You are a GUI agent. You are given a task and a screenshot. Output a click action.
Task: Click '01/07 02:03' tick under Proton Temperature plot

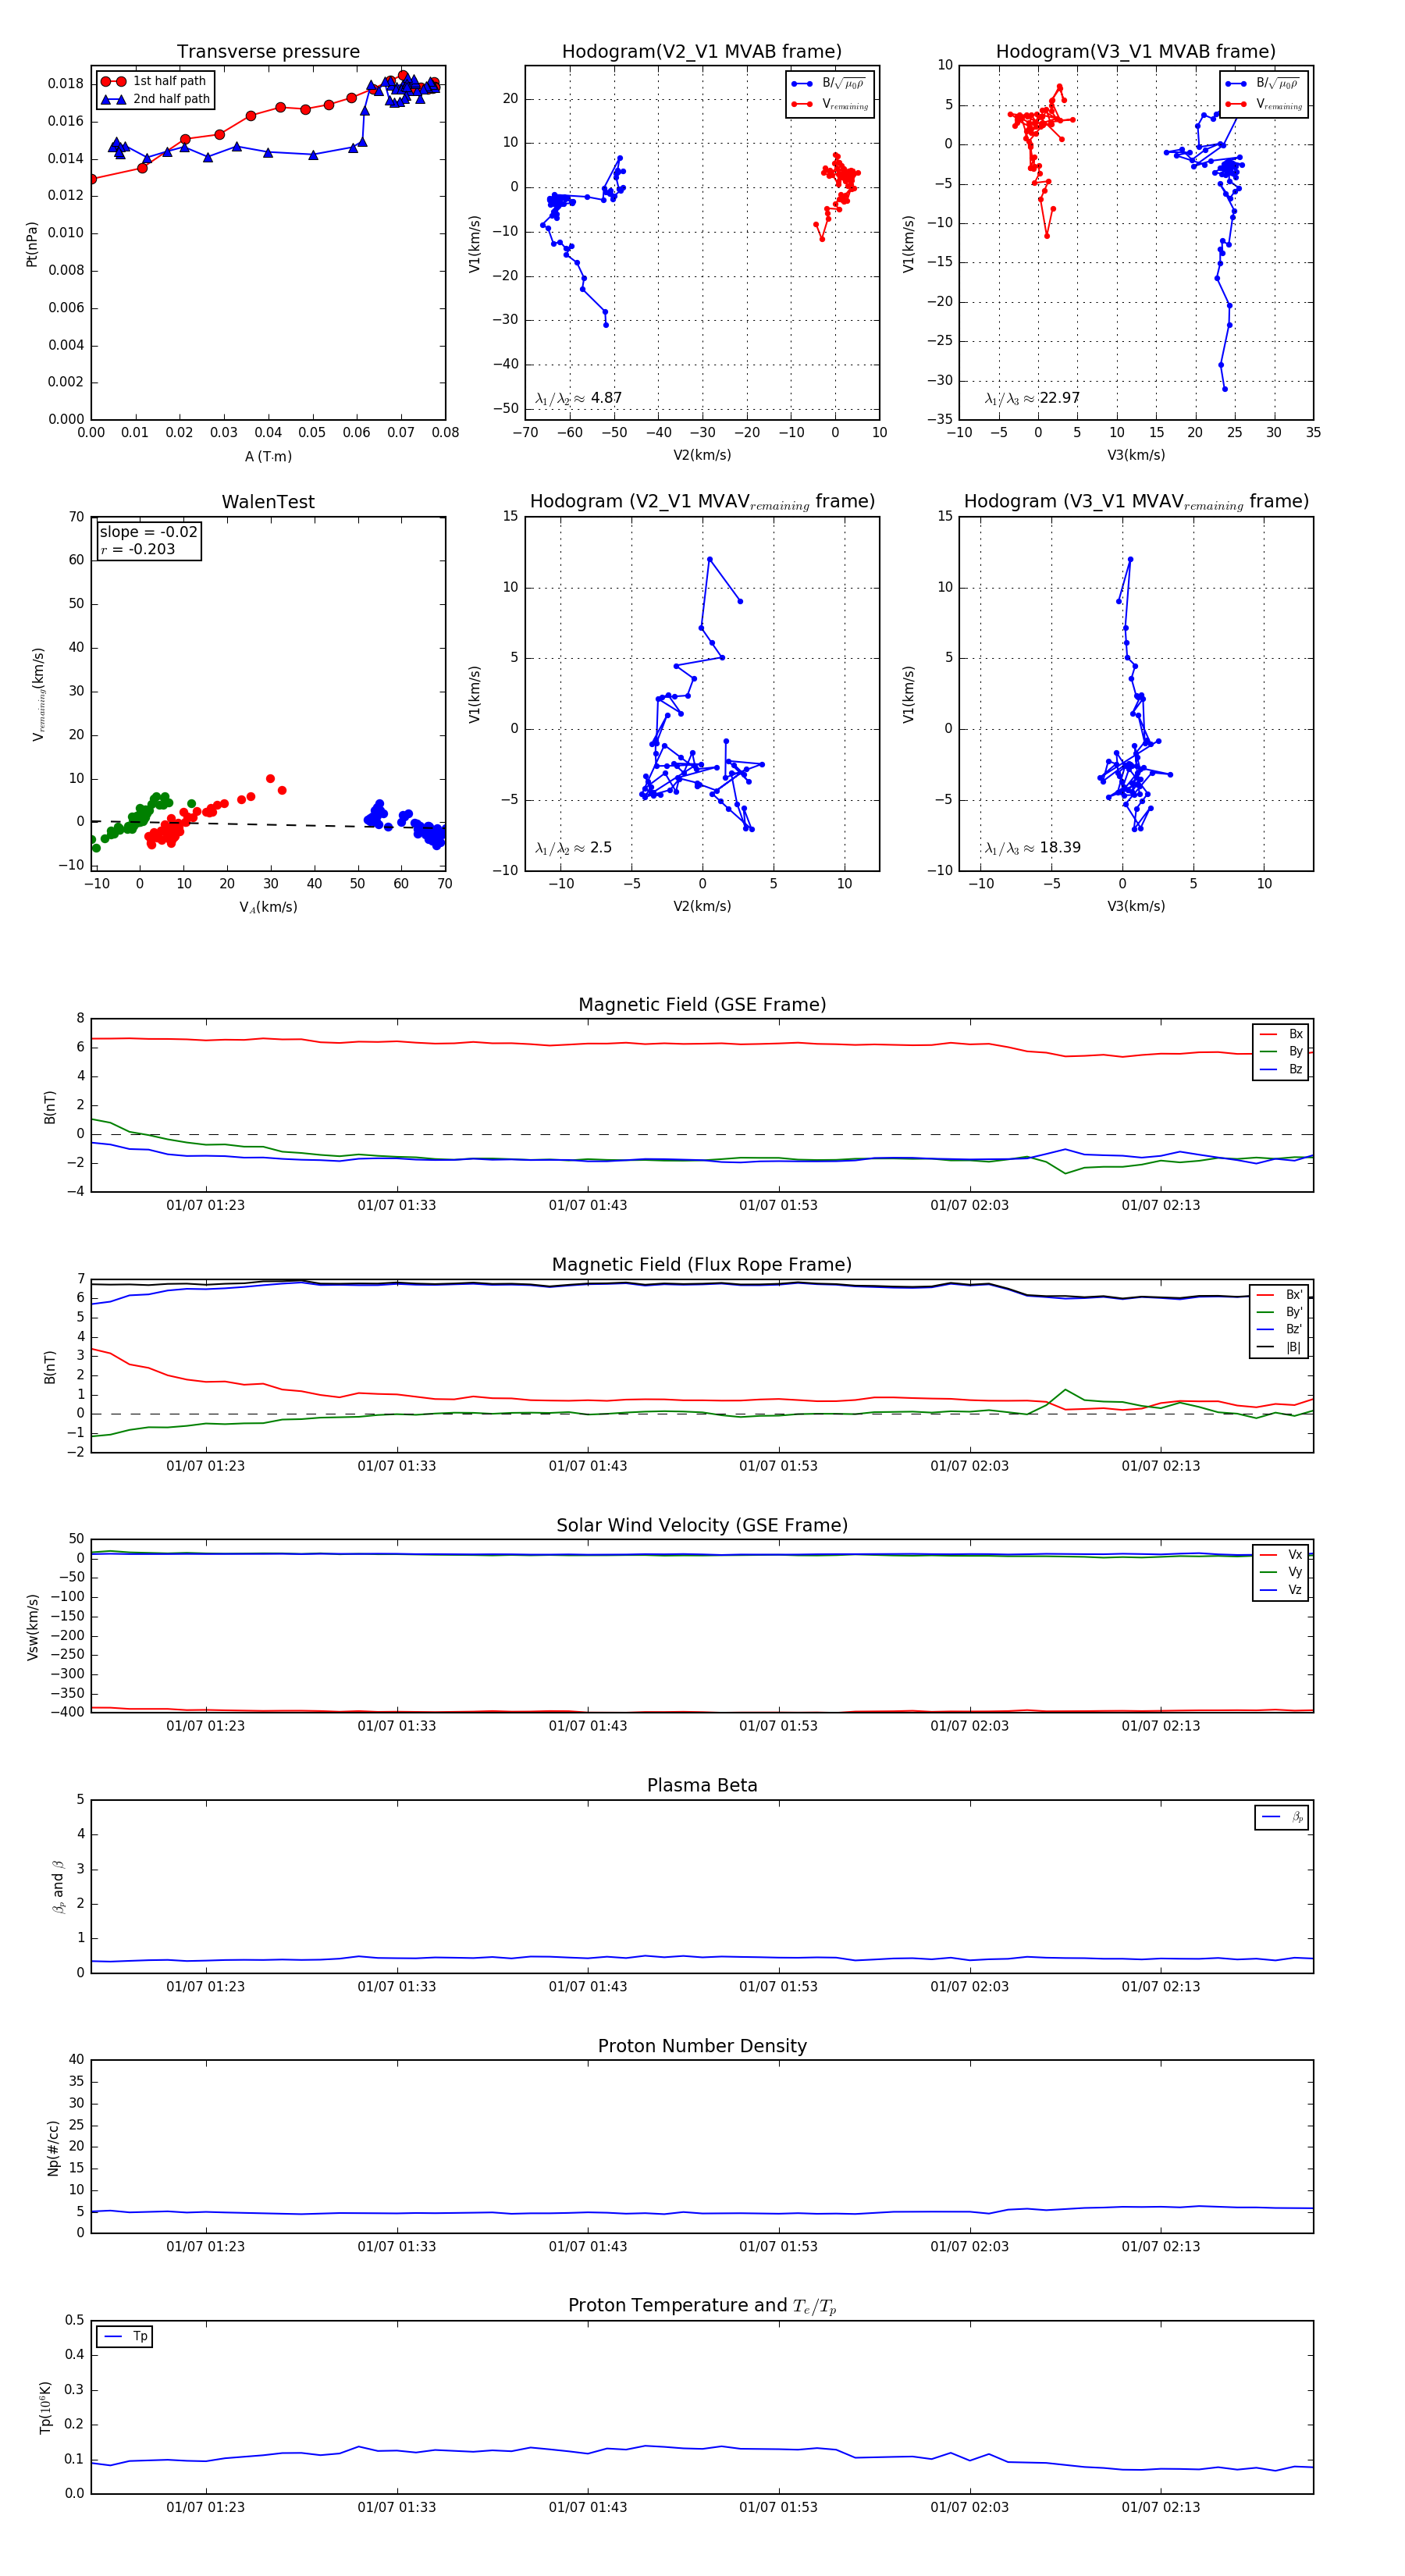pyautogui.click(x=969, y=2507)
